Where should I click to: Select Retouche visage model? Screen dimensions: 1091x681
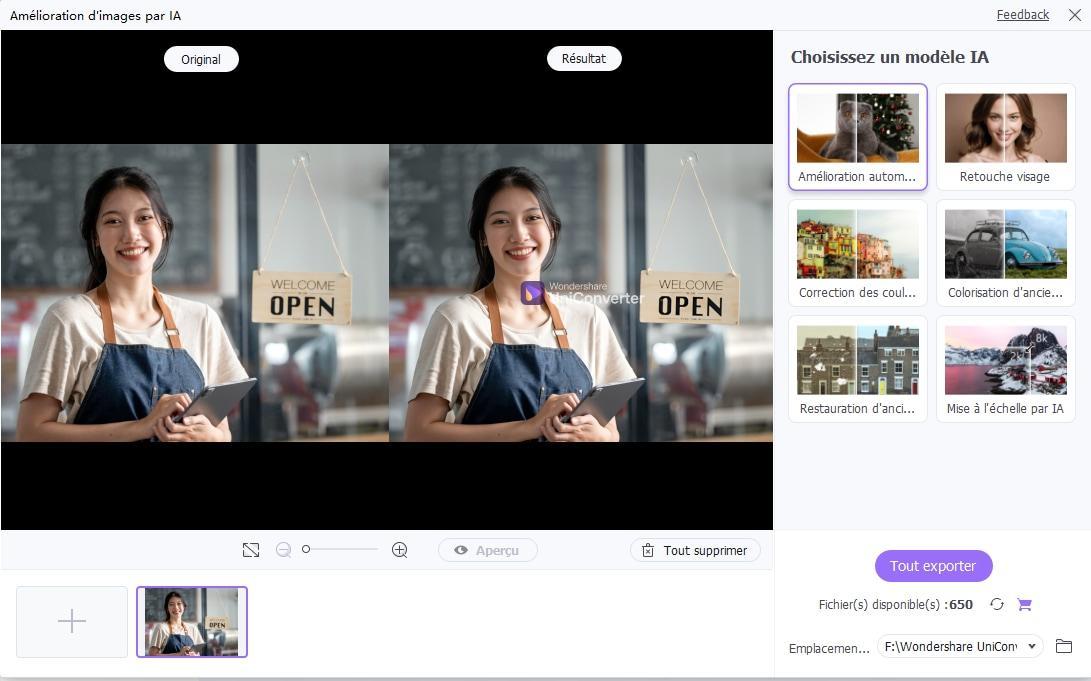[x=1005, y=137]
